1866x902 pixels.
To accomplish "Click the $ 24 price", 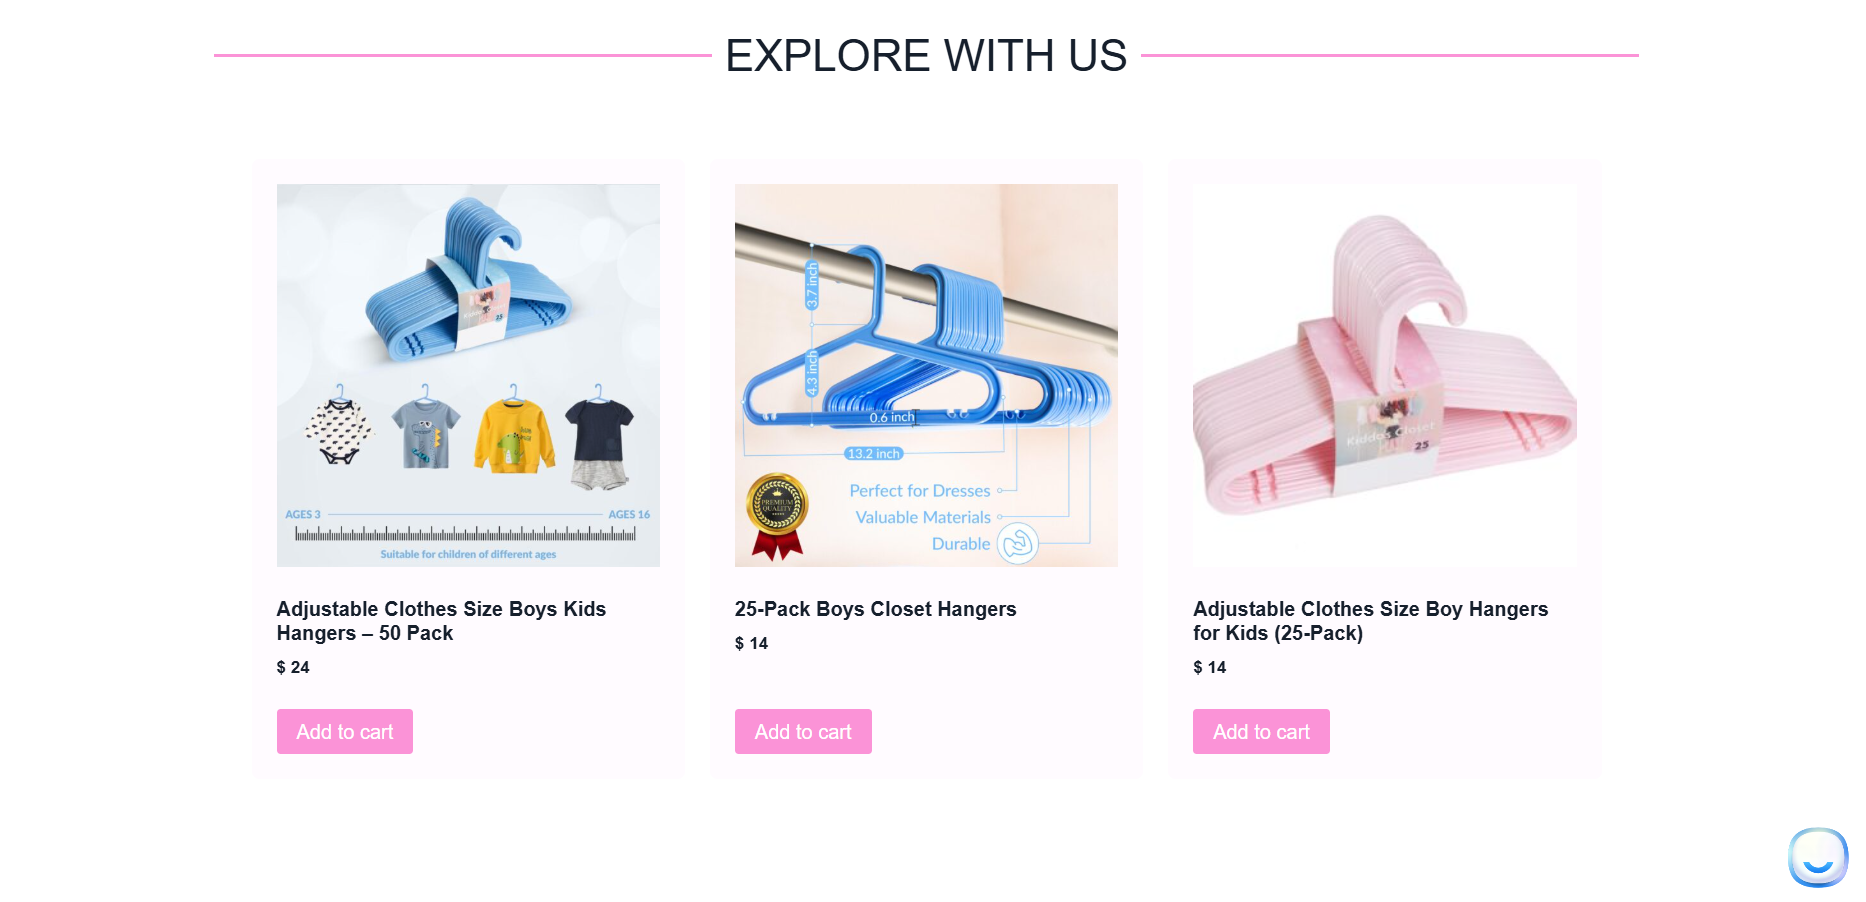I will (293, 667).
